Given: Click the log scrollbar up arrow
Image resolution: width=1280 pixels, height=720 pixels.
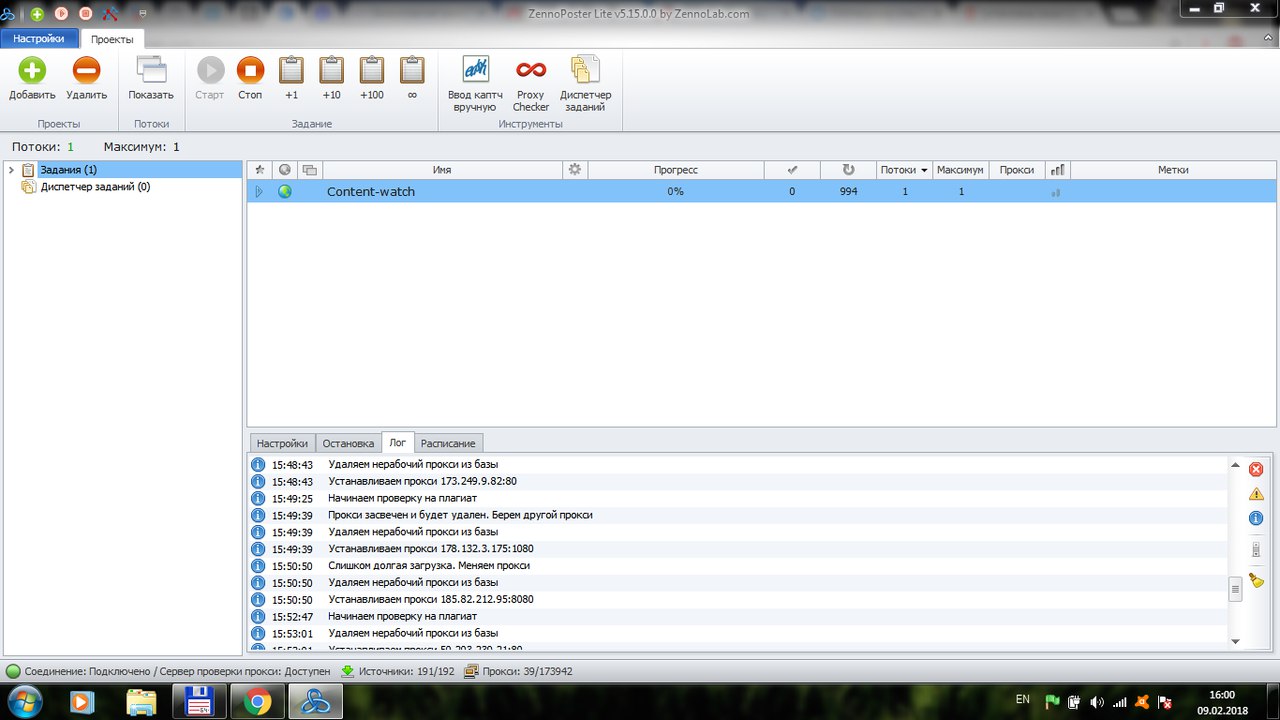Looking at the screenshot, I should 1235,466.
